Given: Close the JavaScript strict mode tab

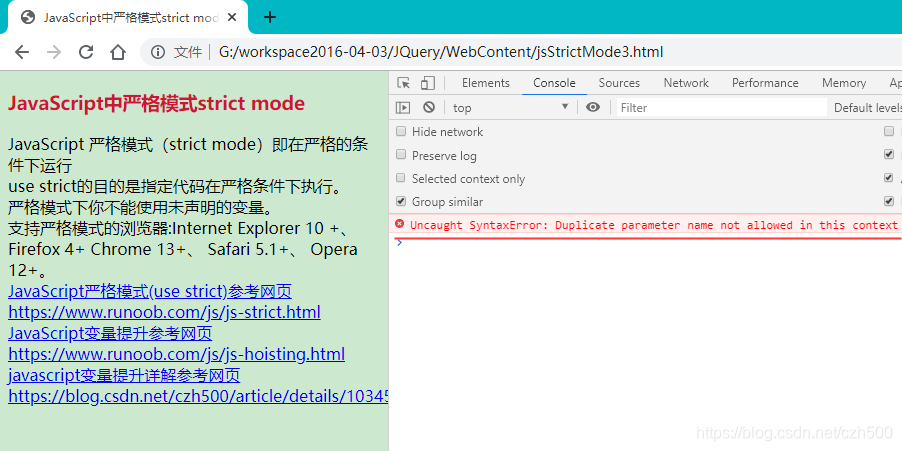Looking at the screenshot, I should point(232,17).
